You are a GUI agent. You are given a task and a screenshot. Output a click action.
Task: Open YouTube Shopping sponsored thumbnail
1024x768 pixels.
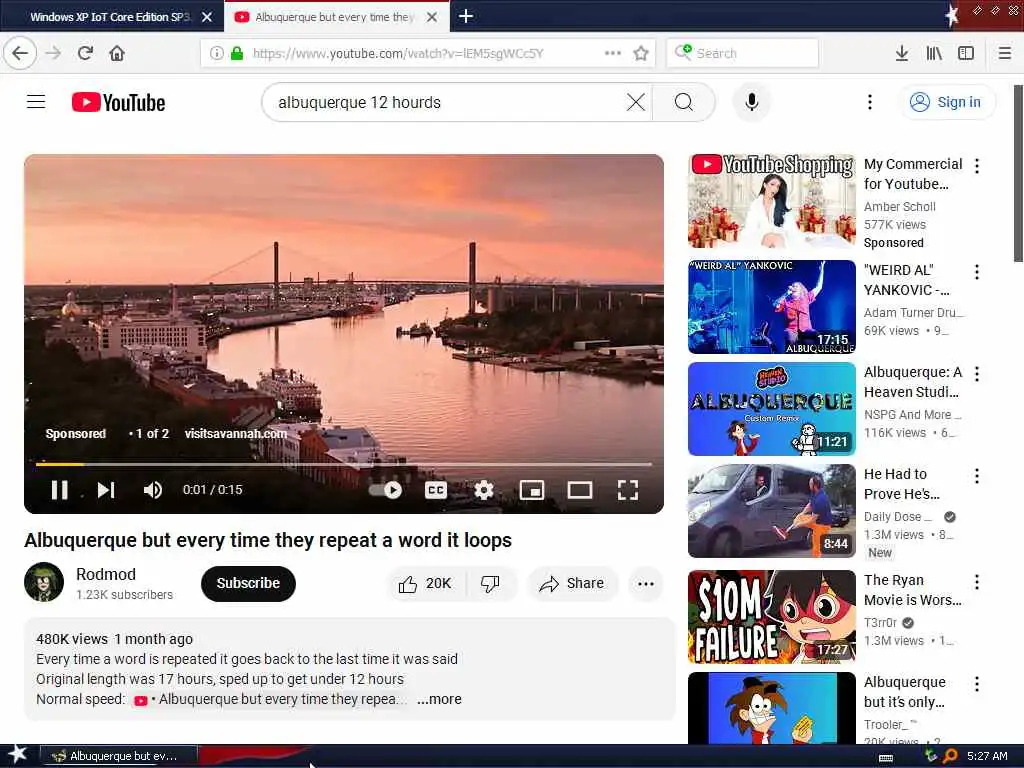tap(771, 201)
